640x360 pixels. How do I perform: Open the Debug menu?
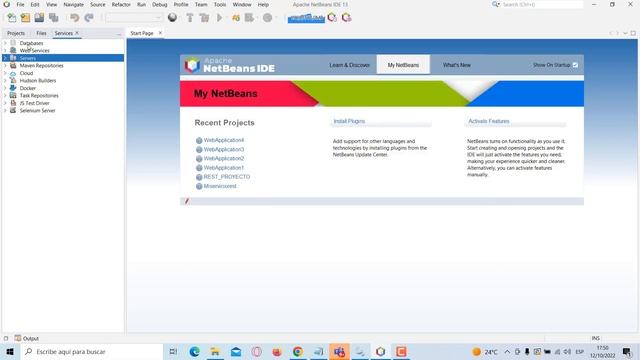160,4
